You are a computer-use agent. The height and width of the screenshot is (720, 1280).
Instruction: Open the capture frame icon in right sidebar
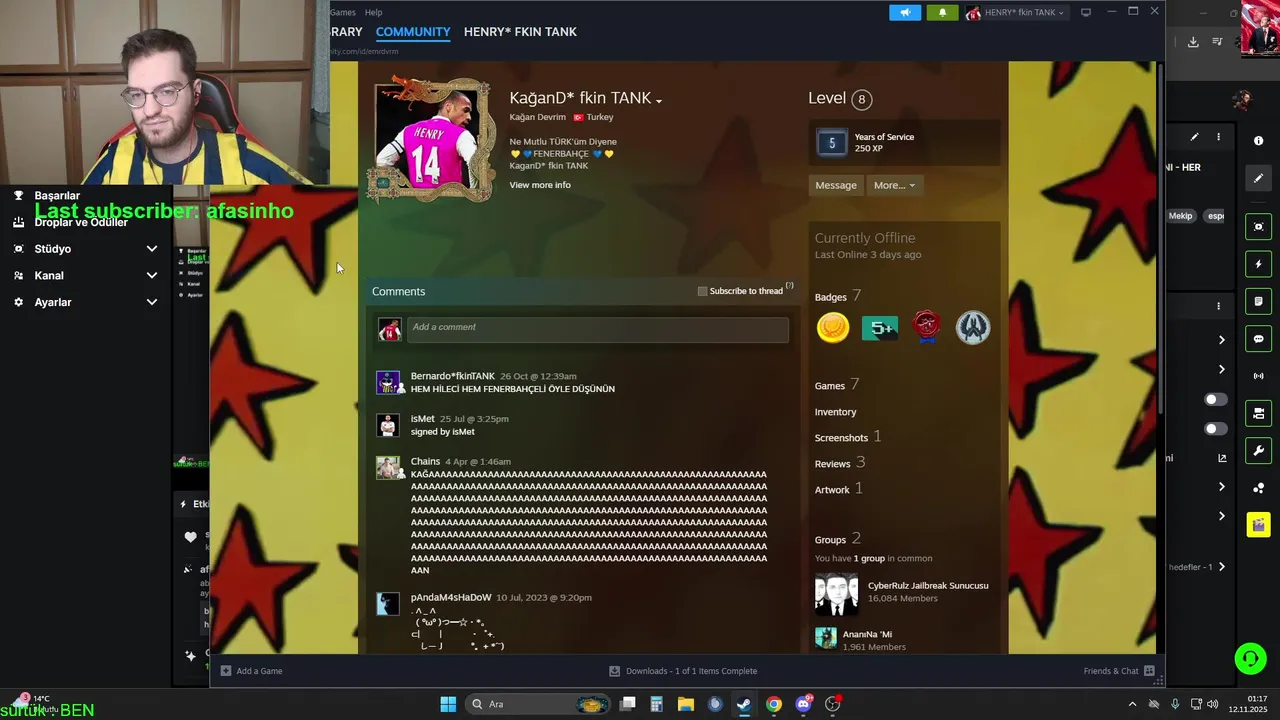click(1258, 227)
